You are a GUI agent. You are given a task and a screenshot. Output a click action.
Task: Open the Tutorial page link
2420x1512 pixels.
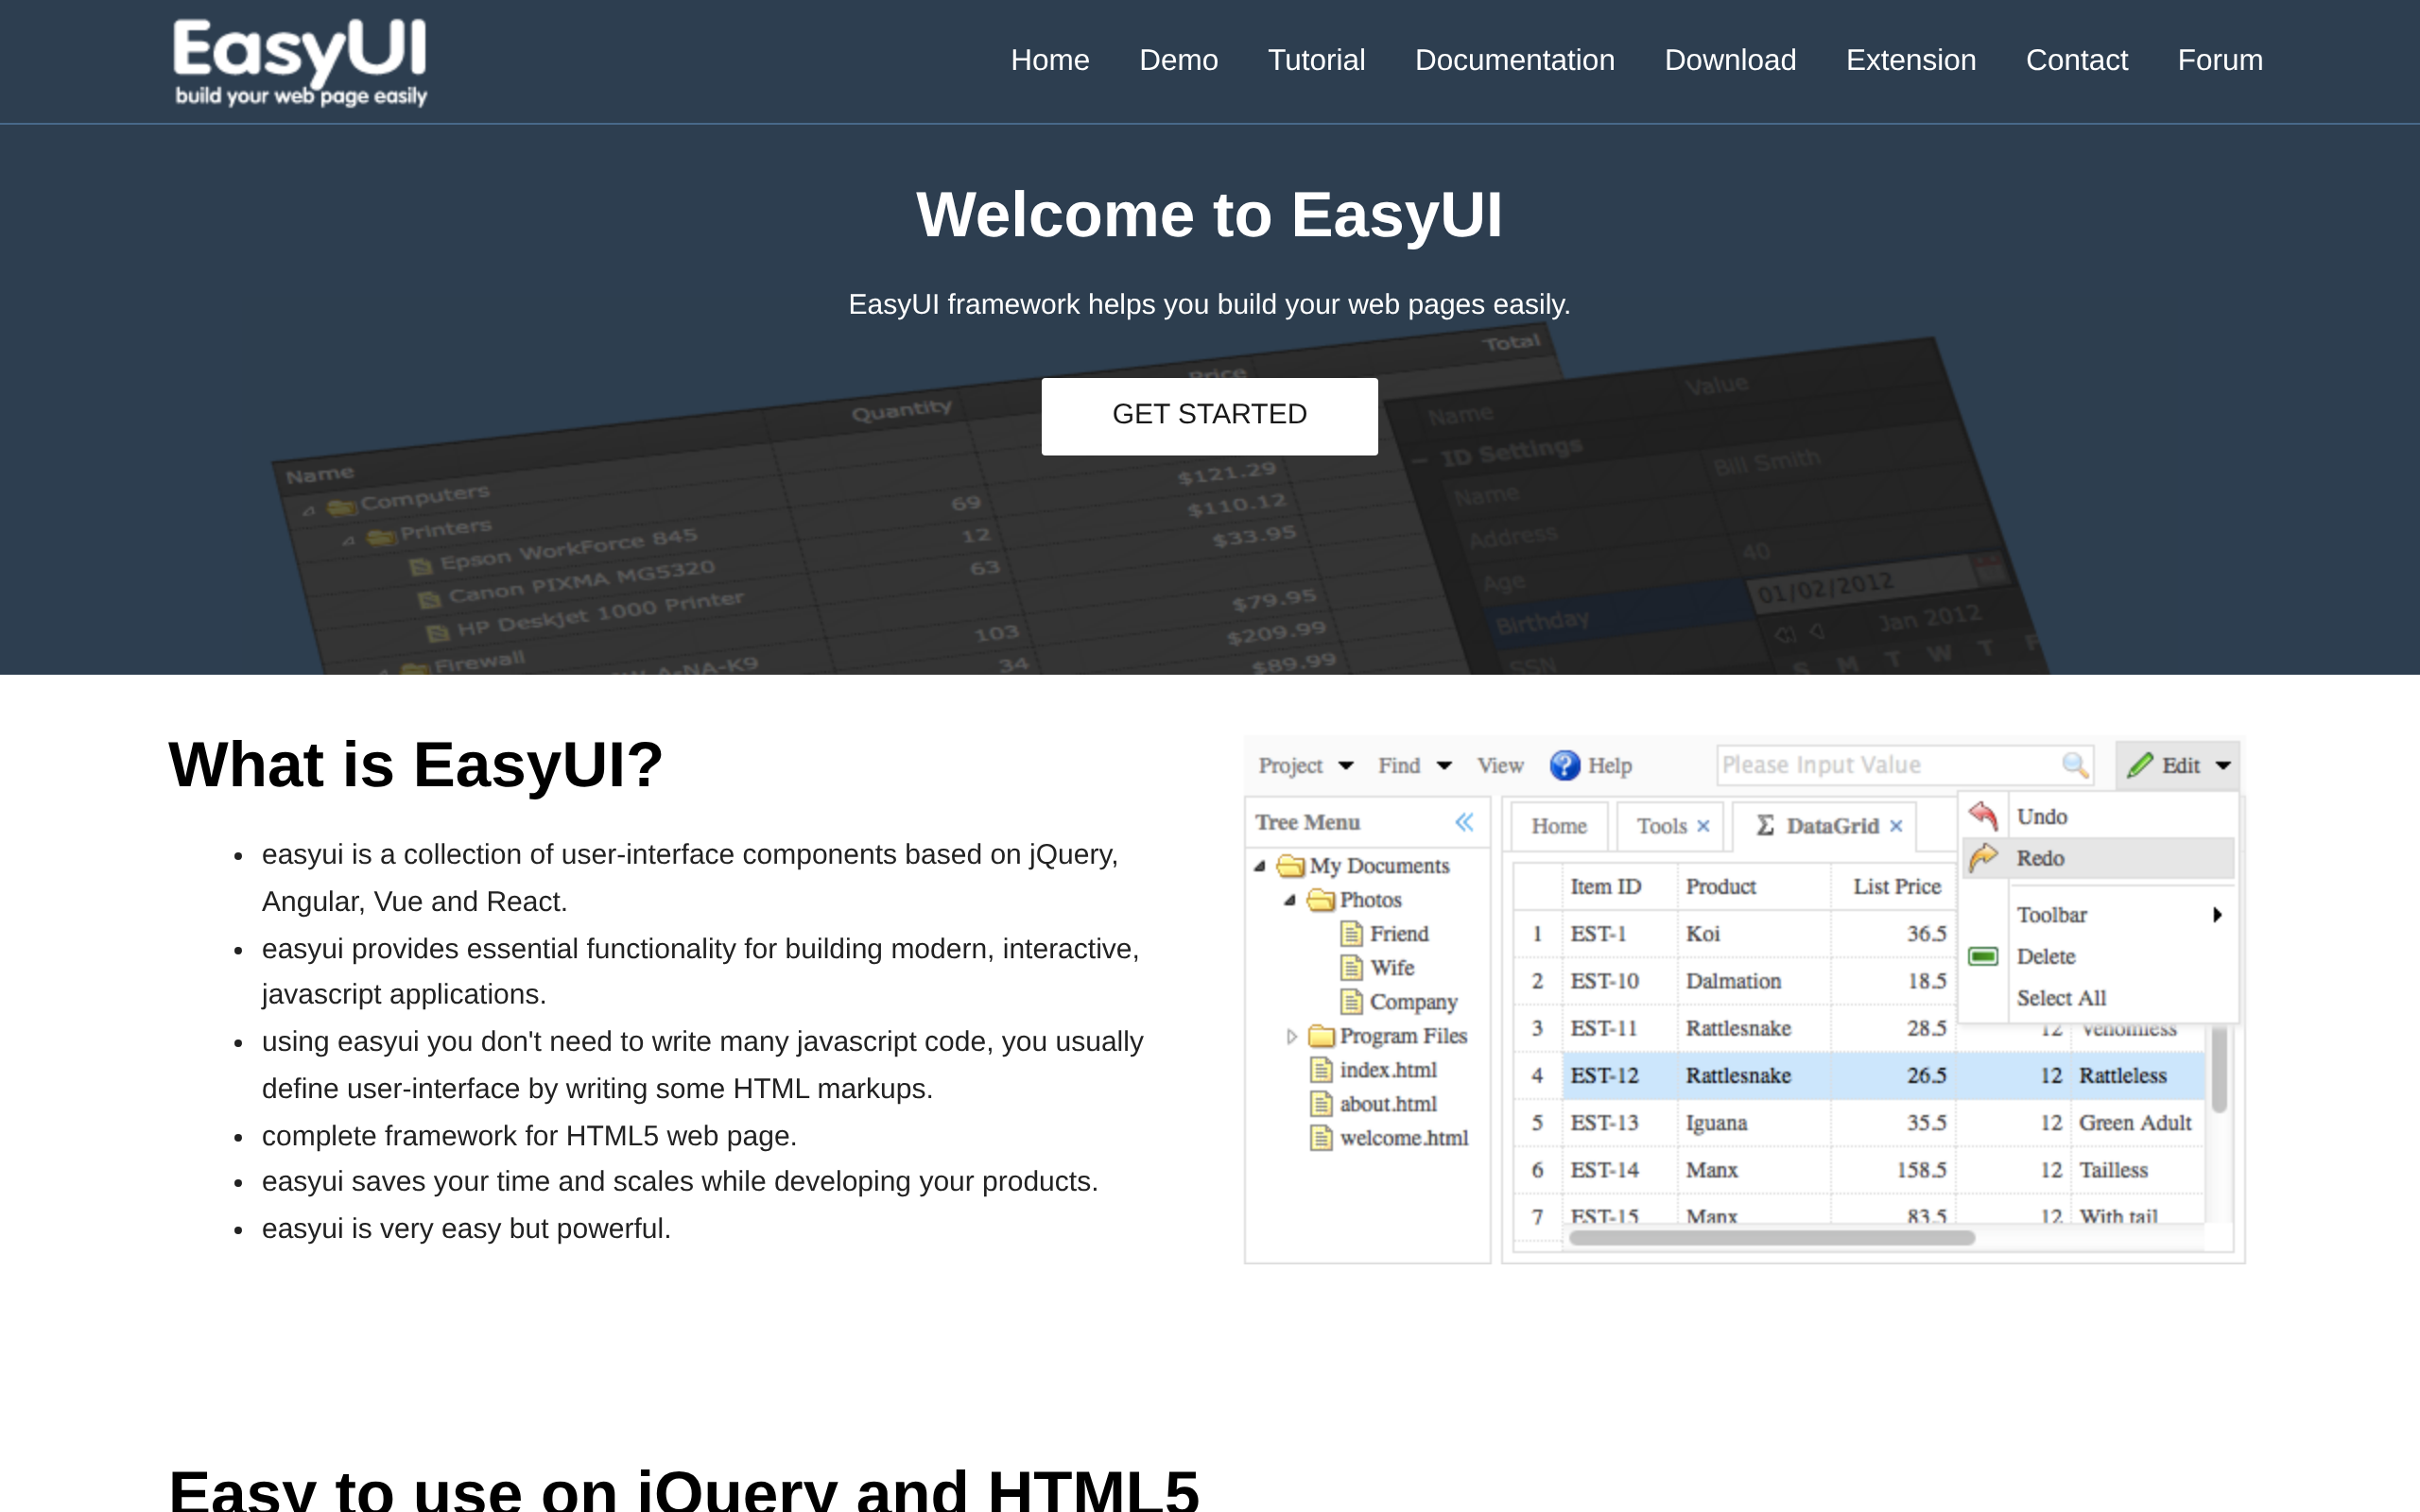pos(1316,60)
